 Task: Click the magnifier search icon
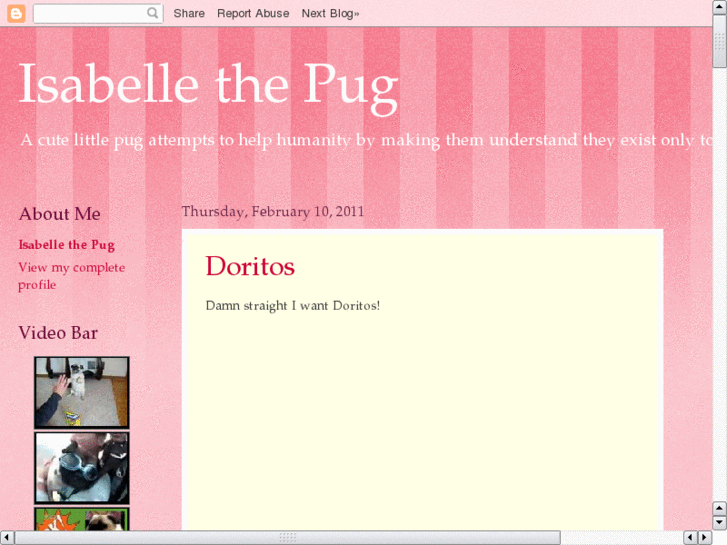[152, 13]
